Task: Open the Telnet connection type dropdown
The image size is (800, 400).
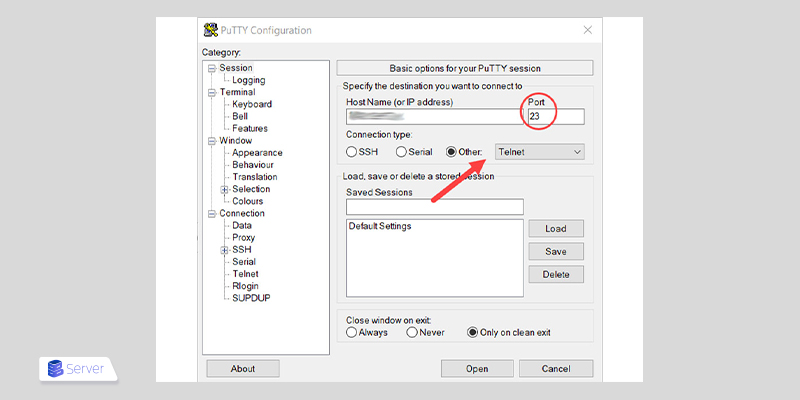Action: tap(540, 152)
